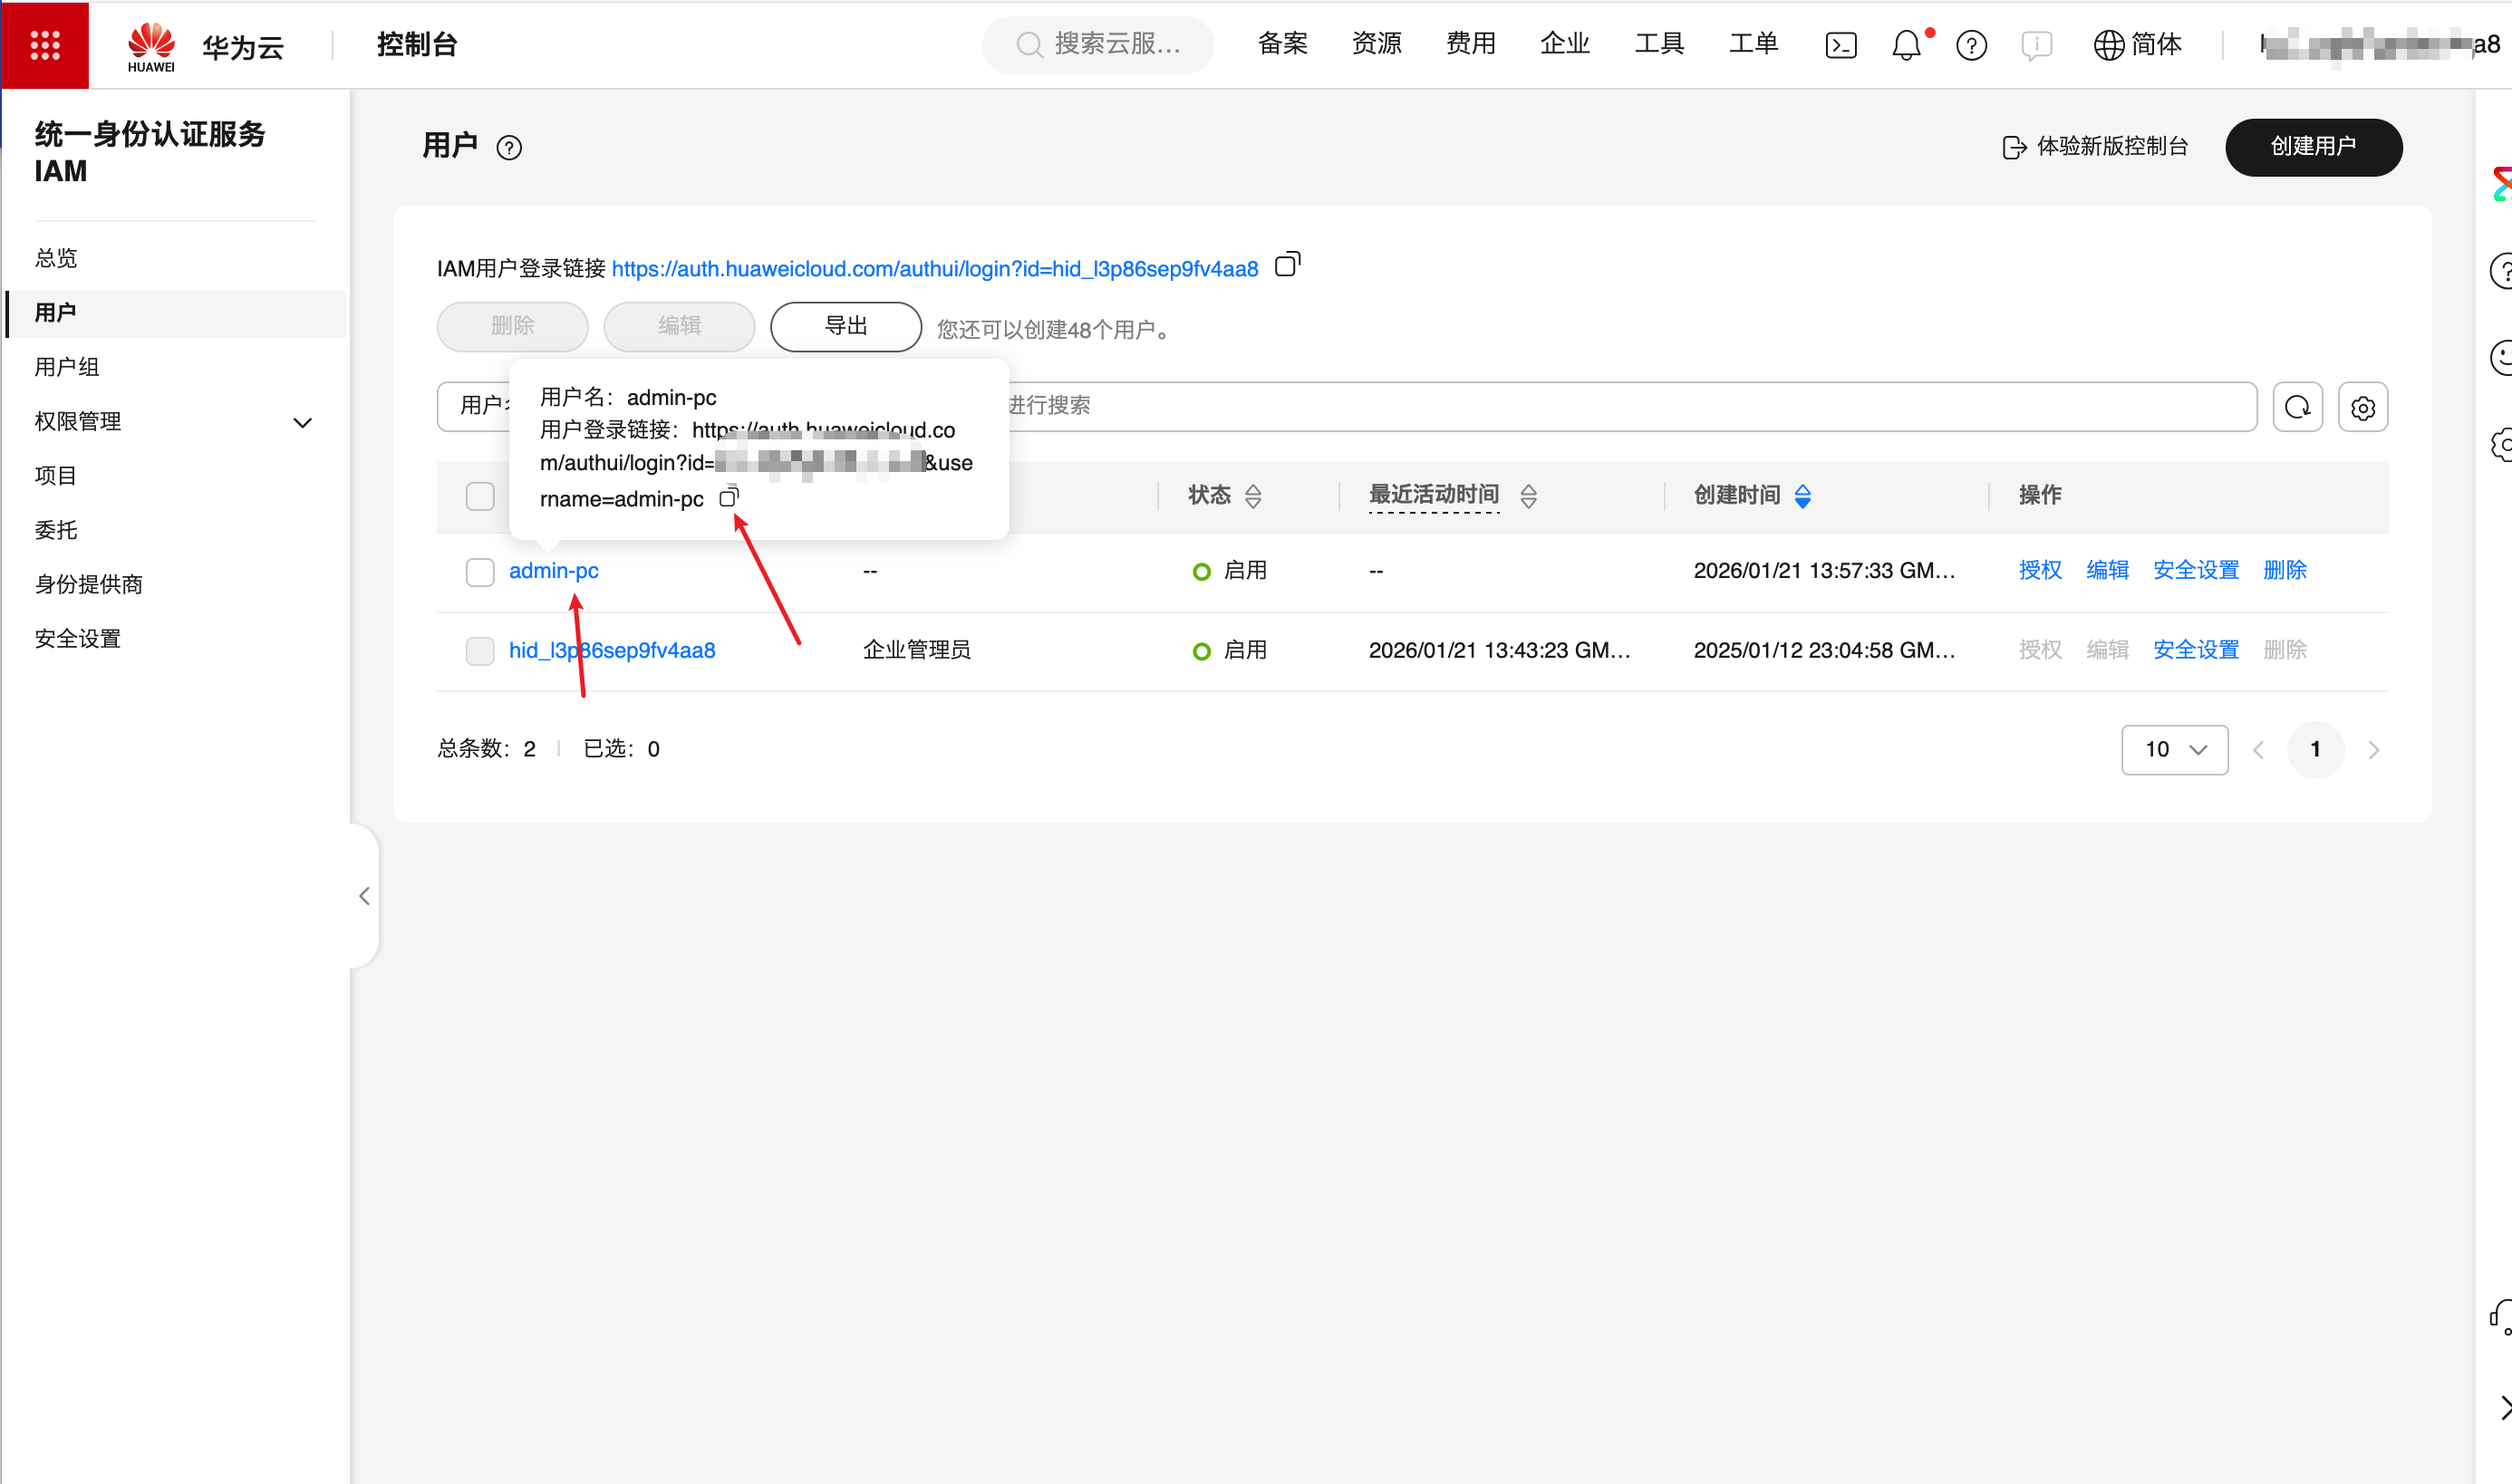
Task: Open the 费用 top menu
Action: point(1470,44)
